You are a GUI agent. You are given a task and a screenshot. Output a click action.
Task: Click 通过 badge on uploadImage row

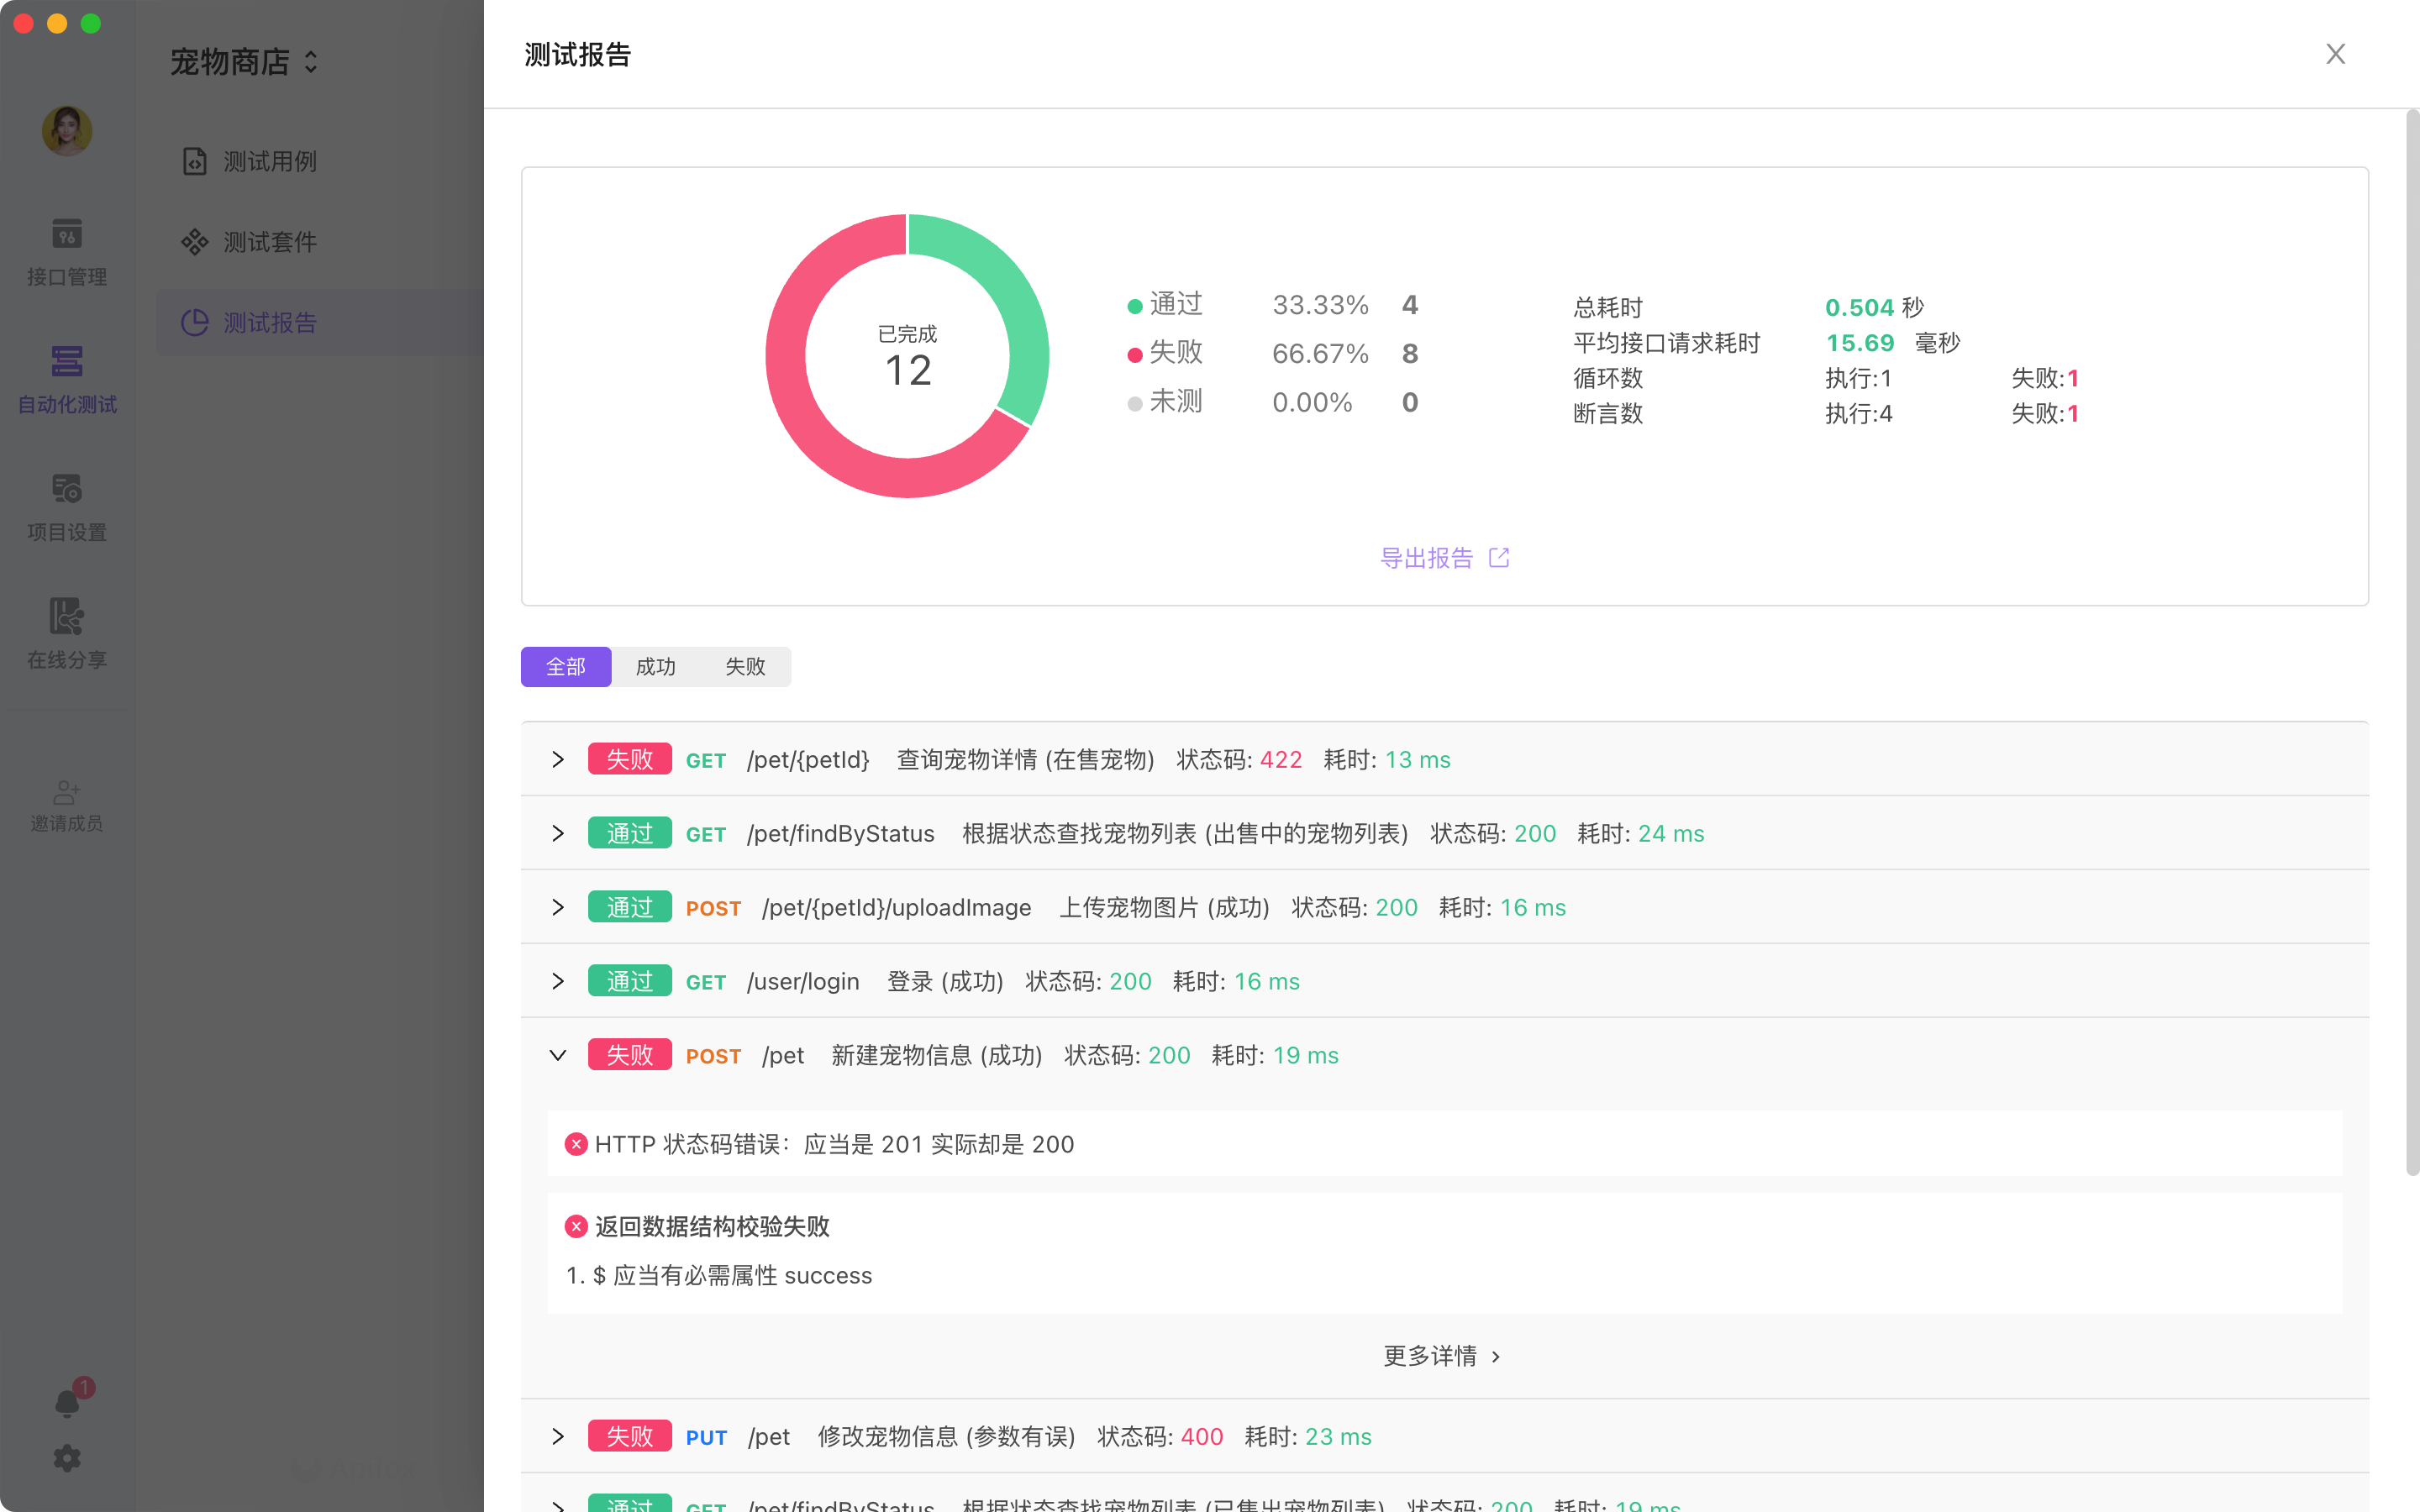coord(630,908)
